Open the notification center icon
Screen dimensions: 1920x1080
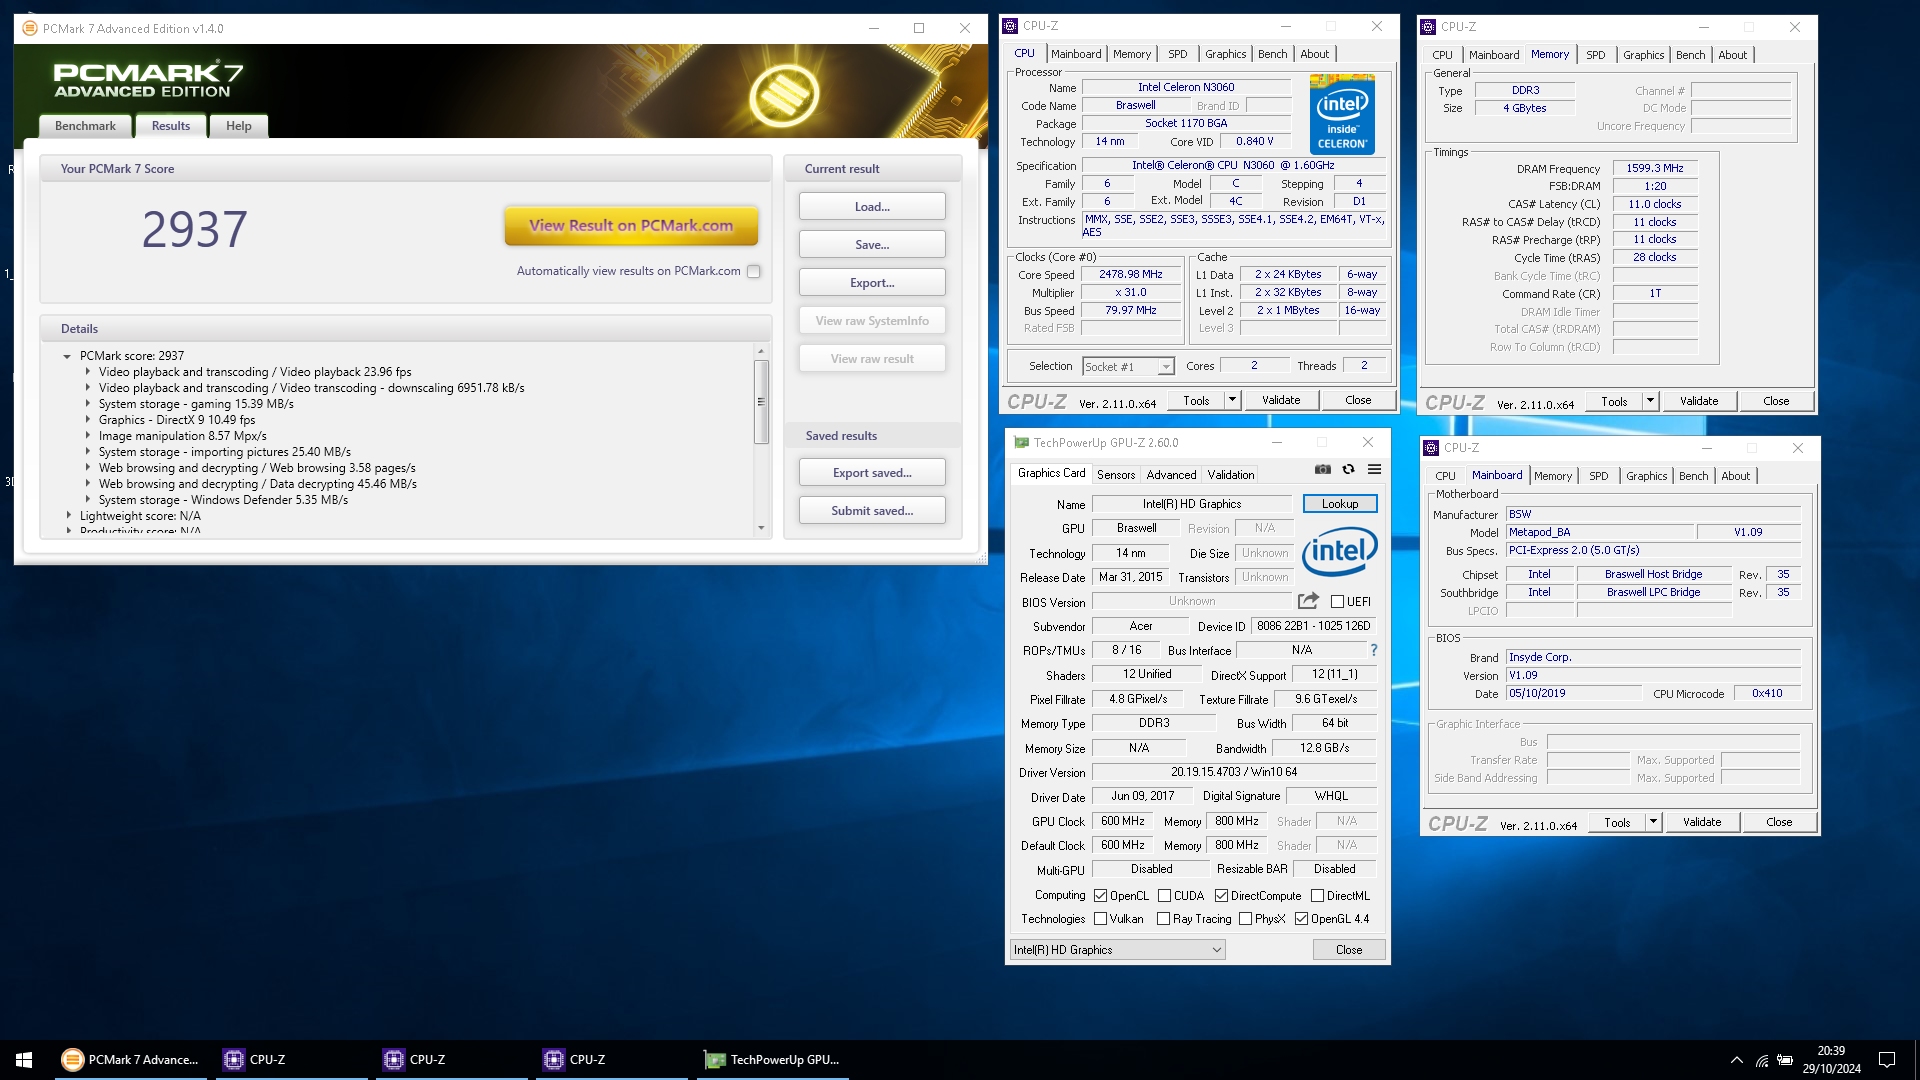point(1887,1060)
